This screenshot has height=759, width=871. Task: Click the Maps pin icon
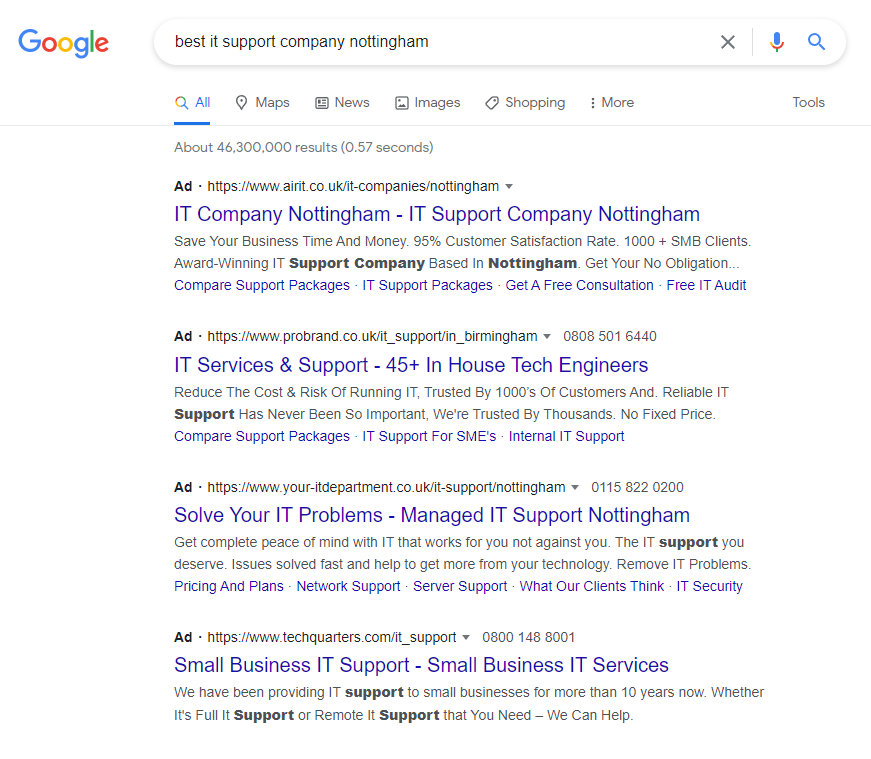(241, 102)
